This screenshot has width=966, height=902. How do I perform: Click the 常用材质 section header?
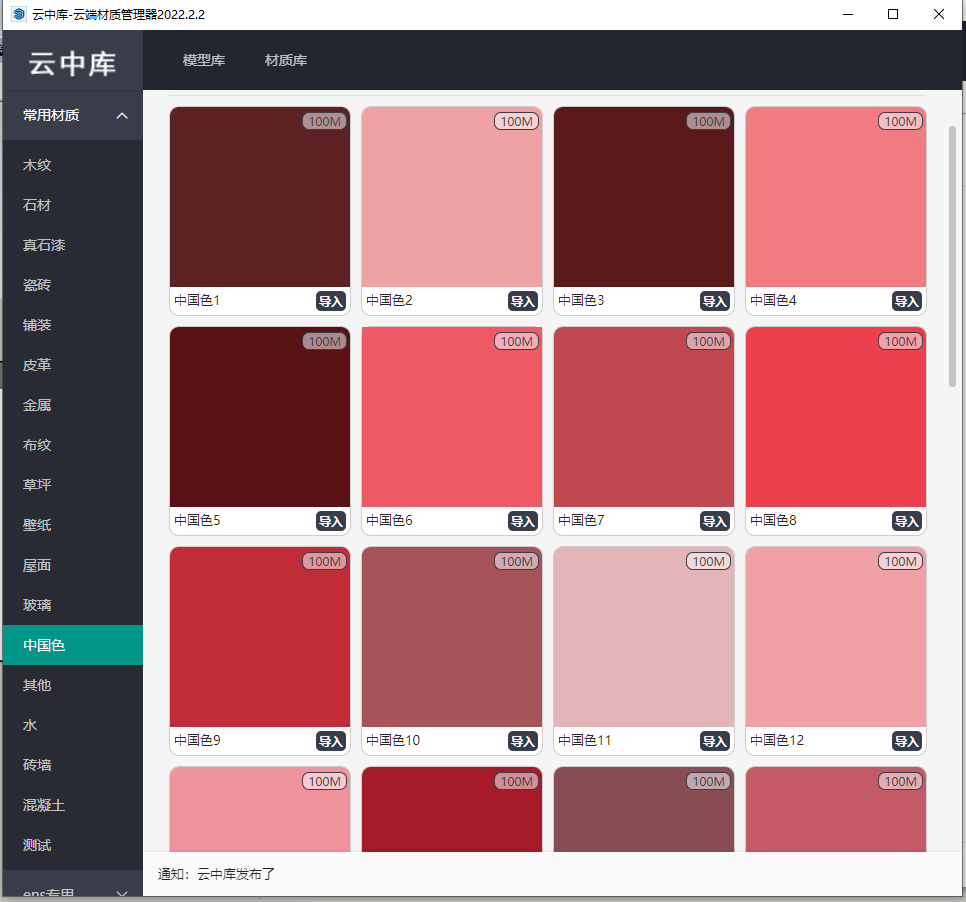coord(73,115)
